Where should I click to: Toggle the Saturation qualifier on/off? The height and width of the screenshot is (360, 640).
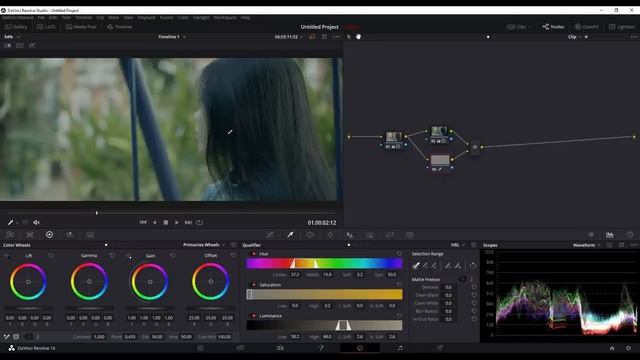click(253, 284)
